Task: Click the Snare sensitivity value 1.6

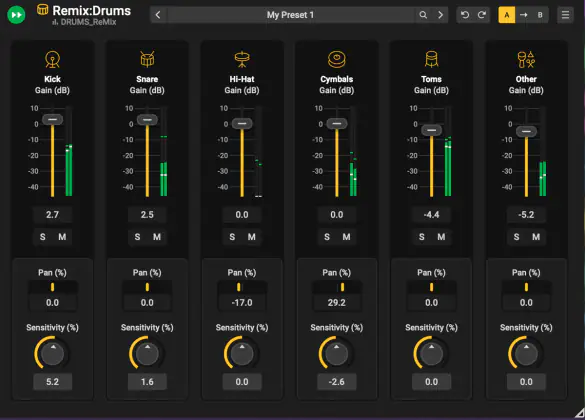Action: tap(147, 382)
